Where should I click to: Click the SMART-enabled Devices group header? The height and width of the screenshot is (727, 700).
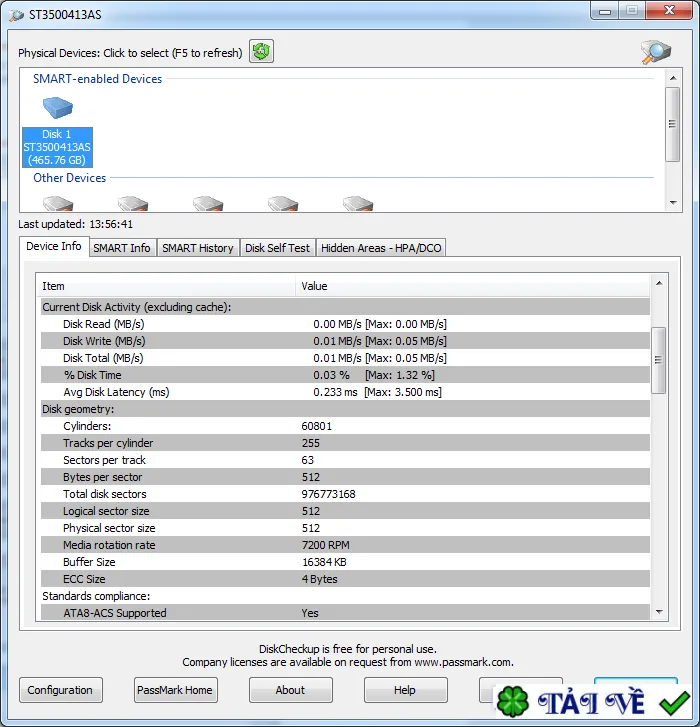97,79
